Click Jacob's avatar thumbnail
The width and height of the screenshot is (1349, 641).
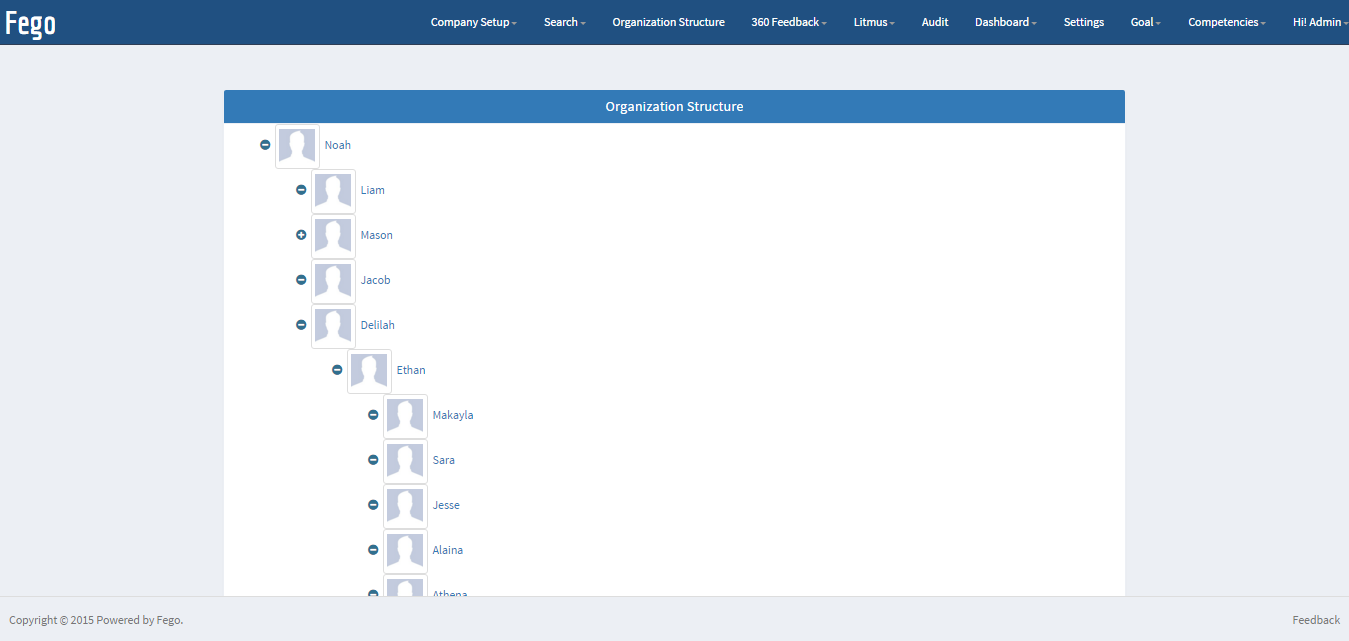coord(333,281)
